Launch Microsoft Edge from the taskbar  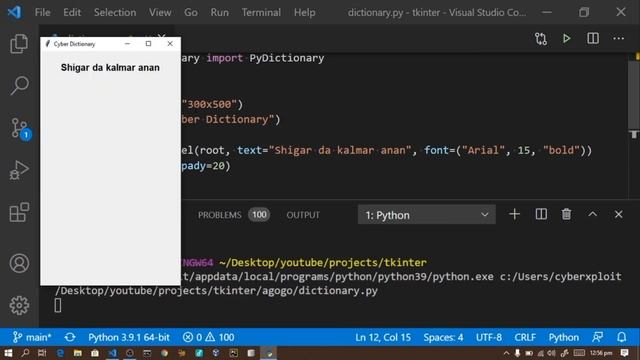click(x=60, y=353)
